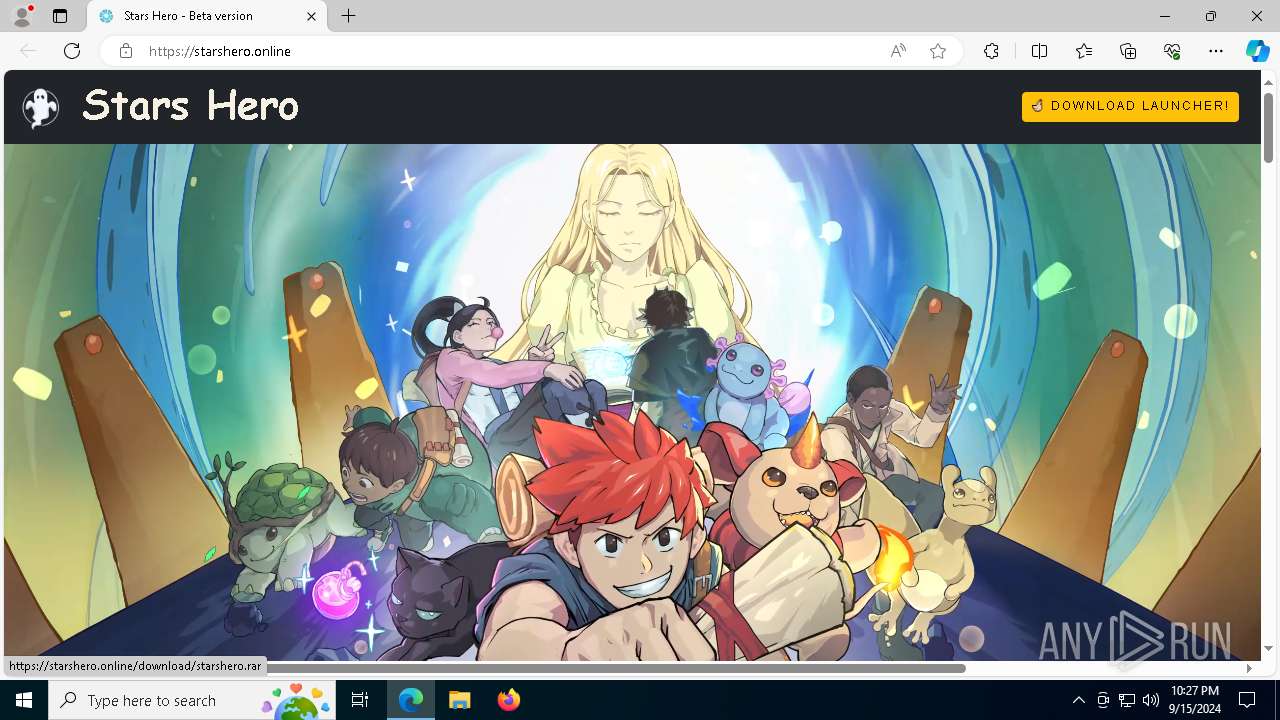
Task: Click the back navigation arrow
Action: (28, 51)
